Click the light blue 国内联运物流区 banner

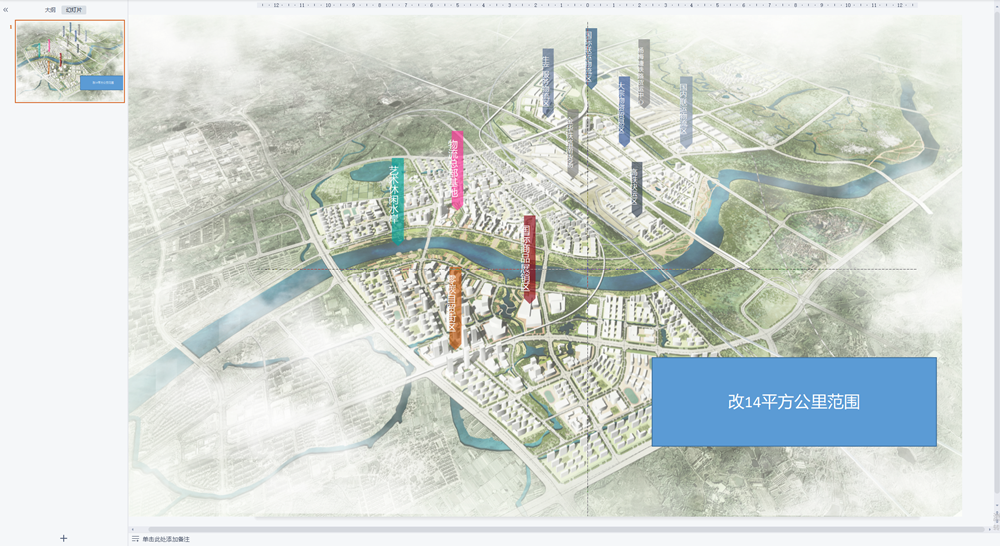coord(686,110)
